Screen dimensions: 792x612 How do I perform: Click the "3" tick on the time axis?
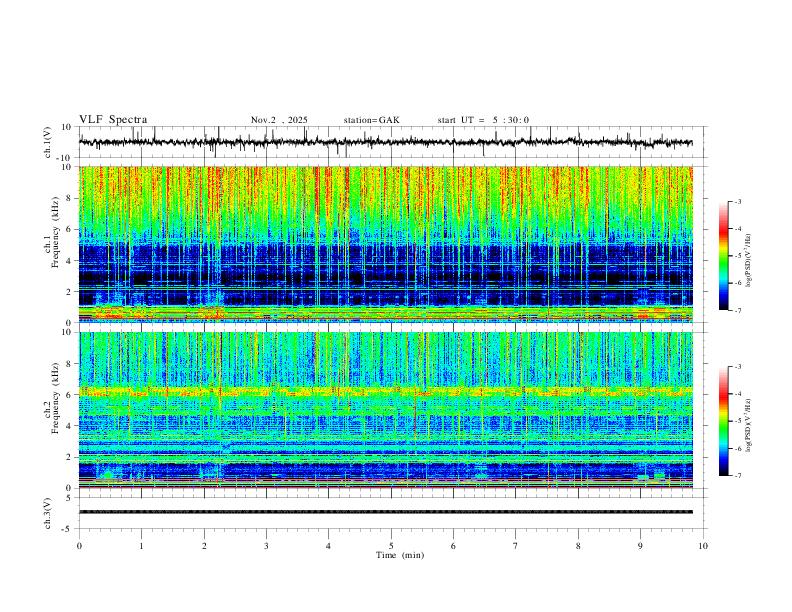266,546
